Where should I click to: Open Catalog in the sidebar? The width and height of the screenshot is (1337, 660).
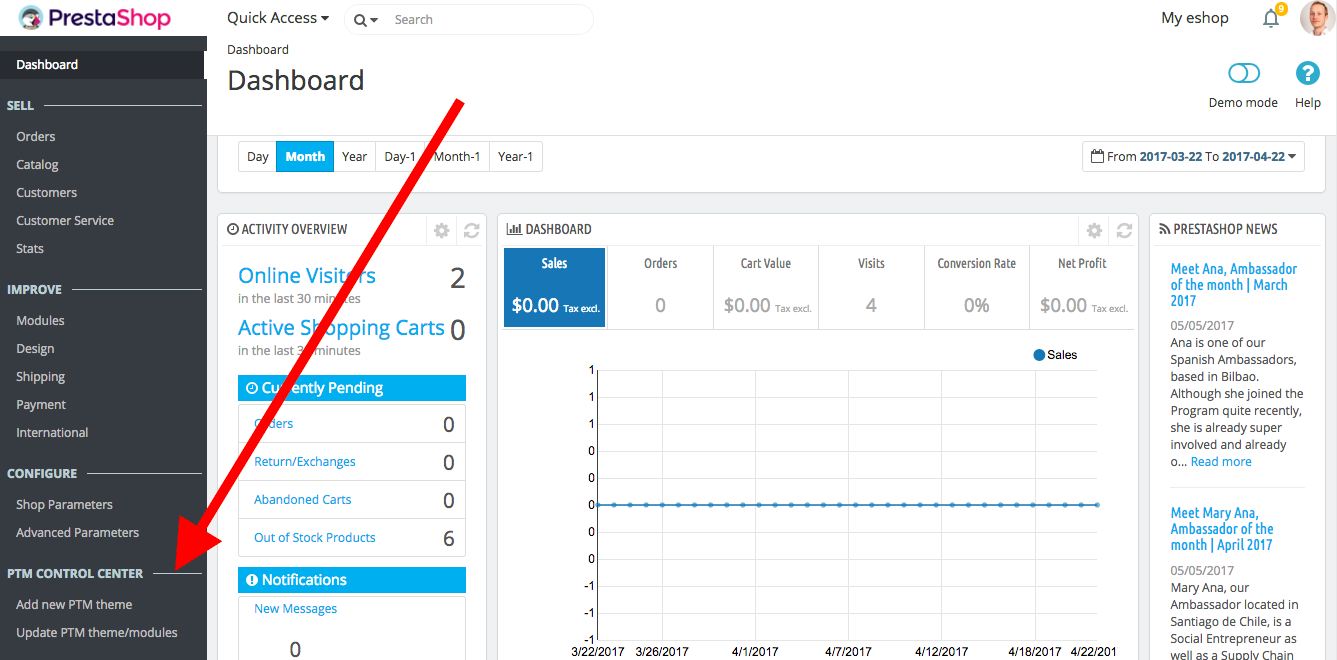pos(37,164)
